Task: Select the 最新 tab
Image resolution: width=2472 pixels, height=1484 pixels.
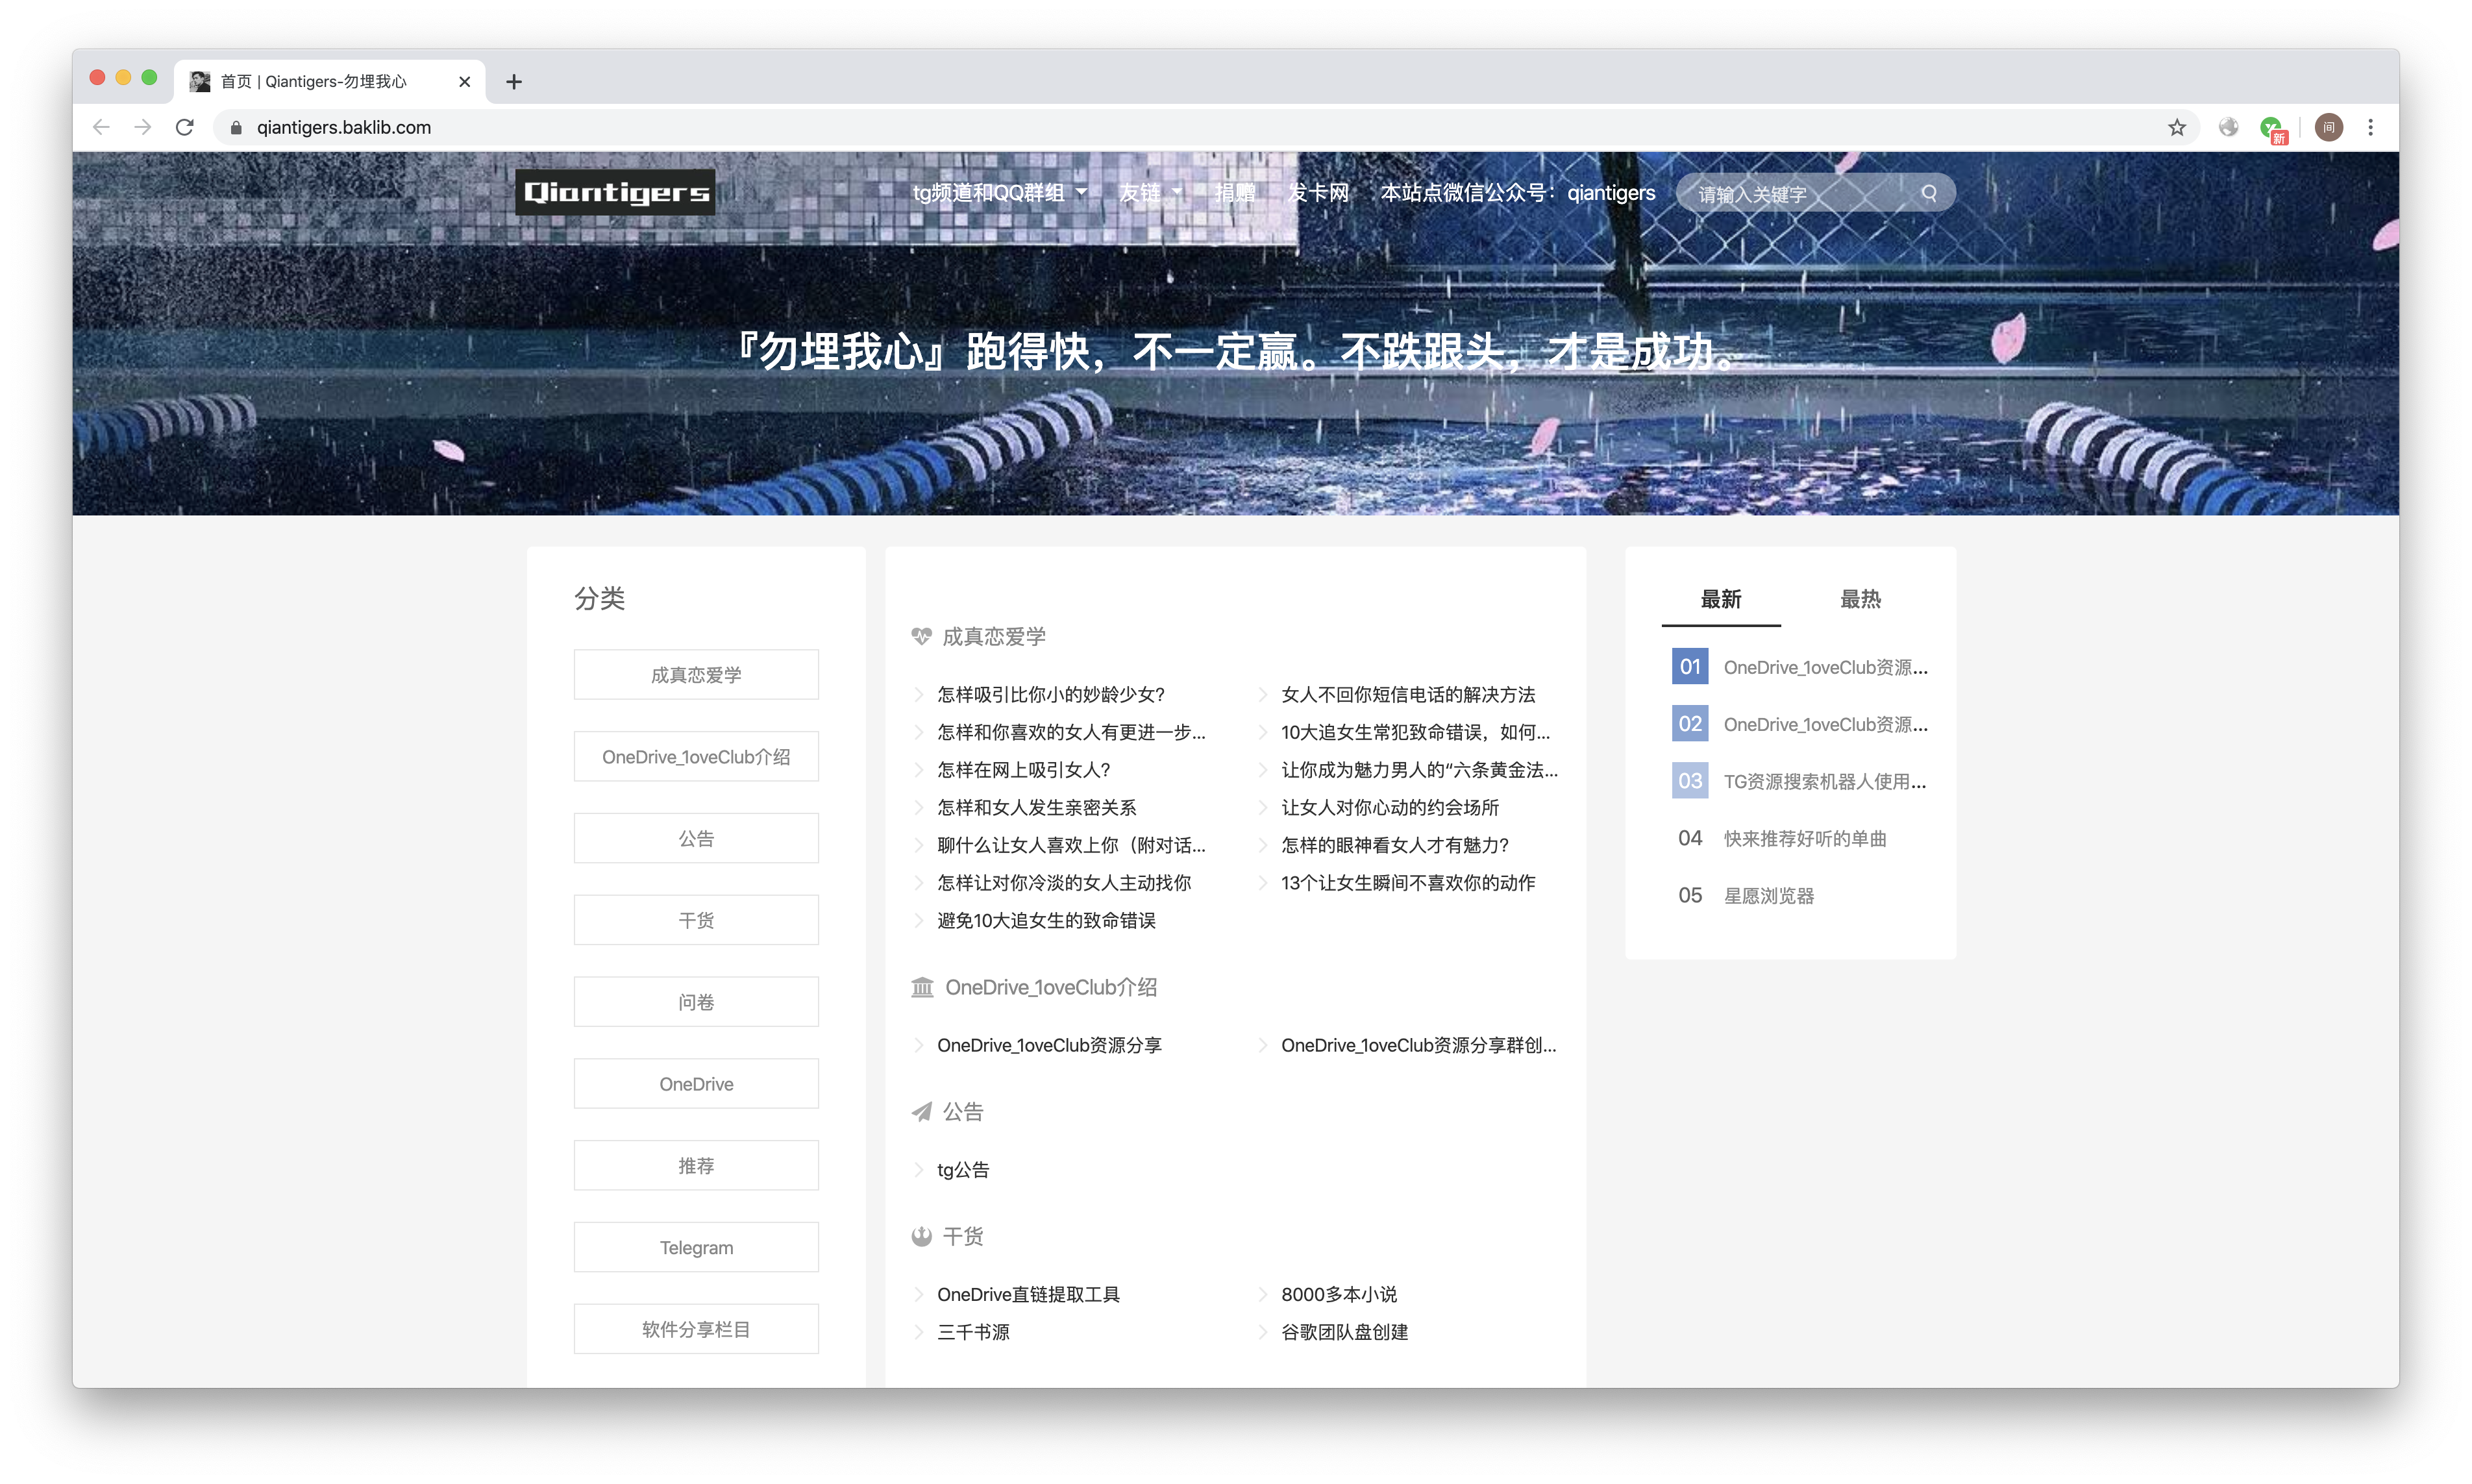Action: [1720, 599]
